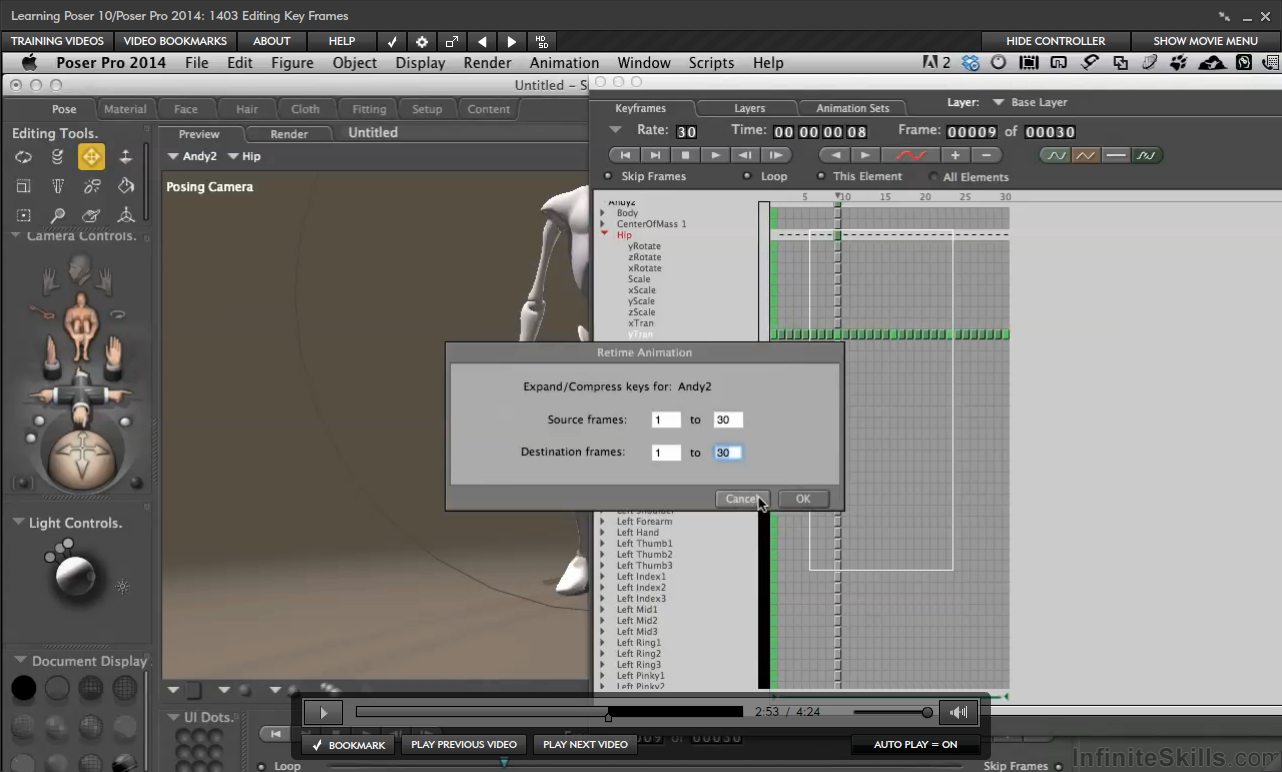Open the Scripts menu
Screen dimensions: 1282x772
click(x=711, y=62)
